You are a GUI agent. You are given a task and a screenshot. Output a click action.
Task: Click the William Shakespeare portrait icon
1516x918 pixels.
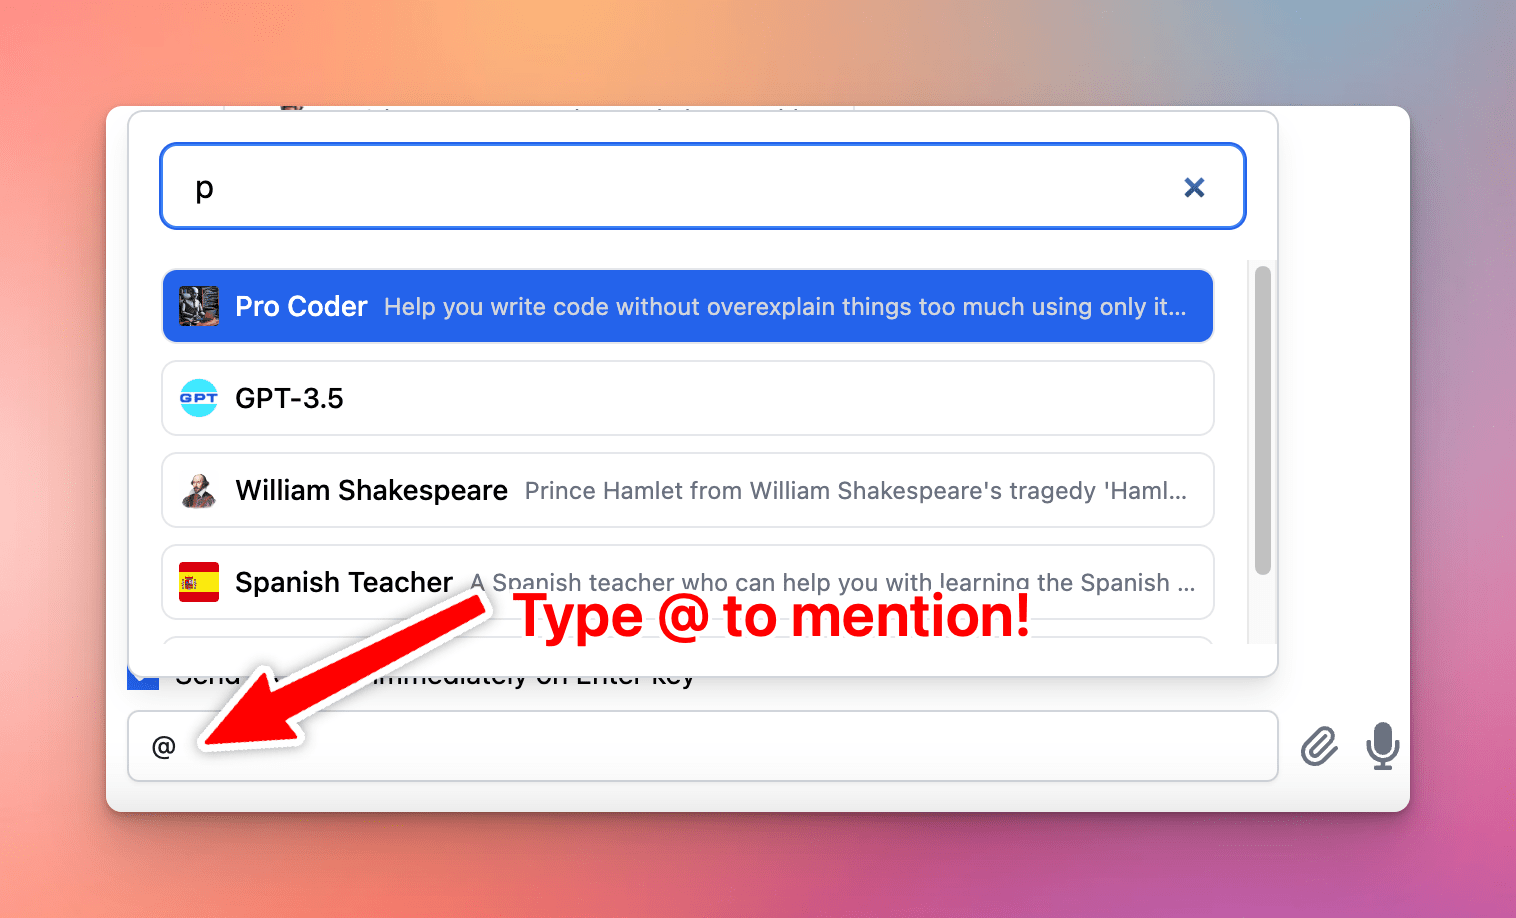[x=199, y=490]
